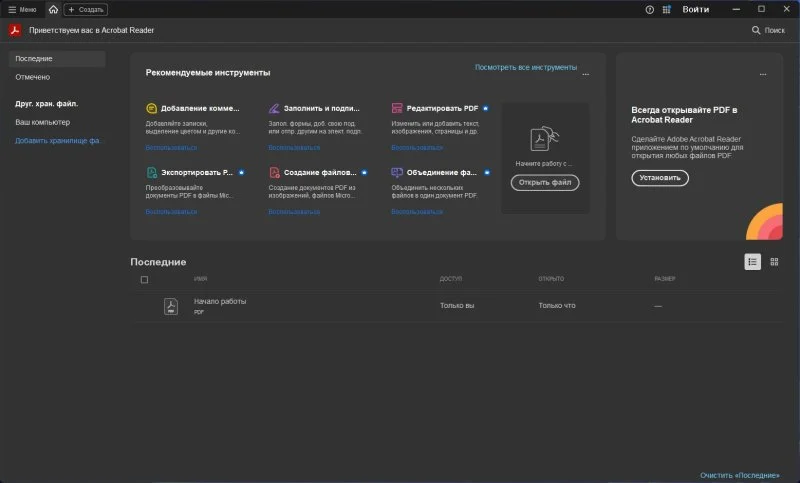The width and height of the screenshot is (800, 483).
Task: Click the Редактировать PDF tool icon
Action: [x=397, y=108]
